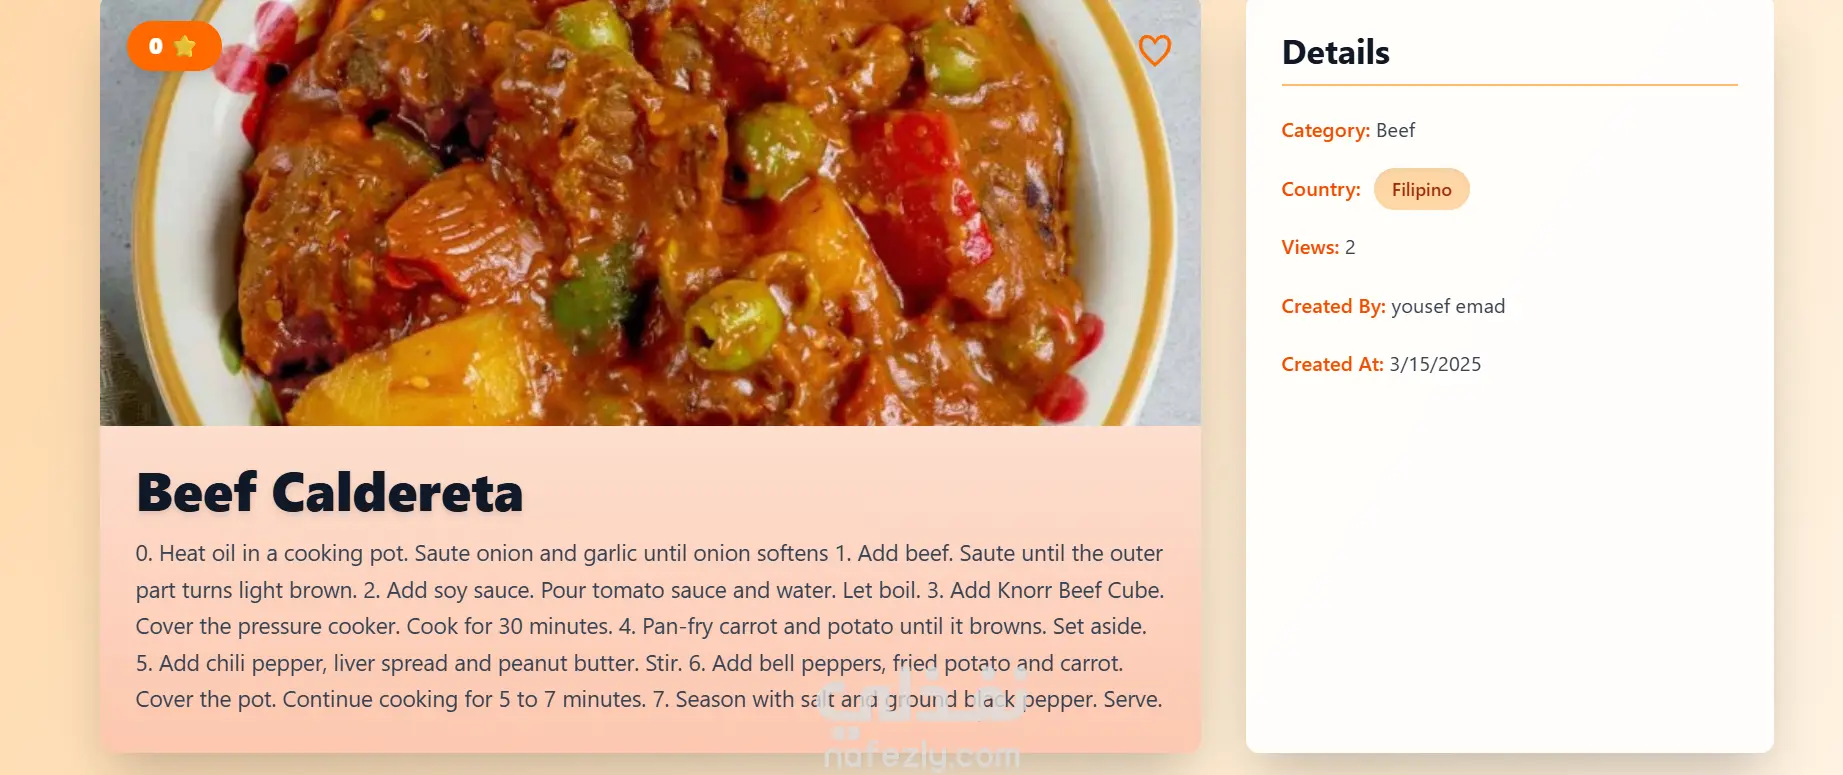Screen dimensions: 1843x775
Task: Click the creation date 3/15/2025
Action: tap(1435, 365)
